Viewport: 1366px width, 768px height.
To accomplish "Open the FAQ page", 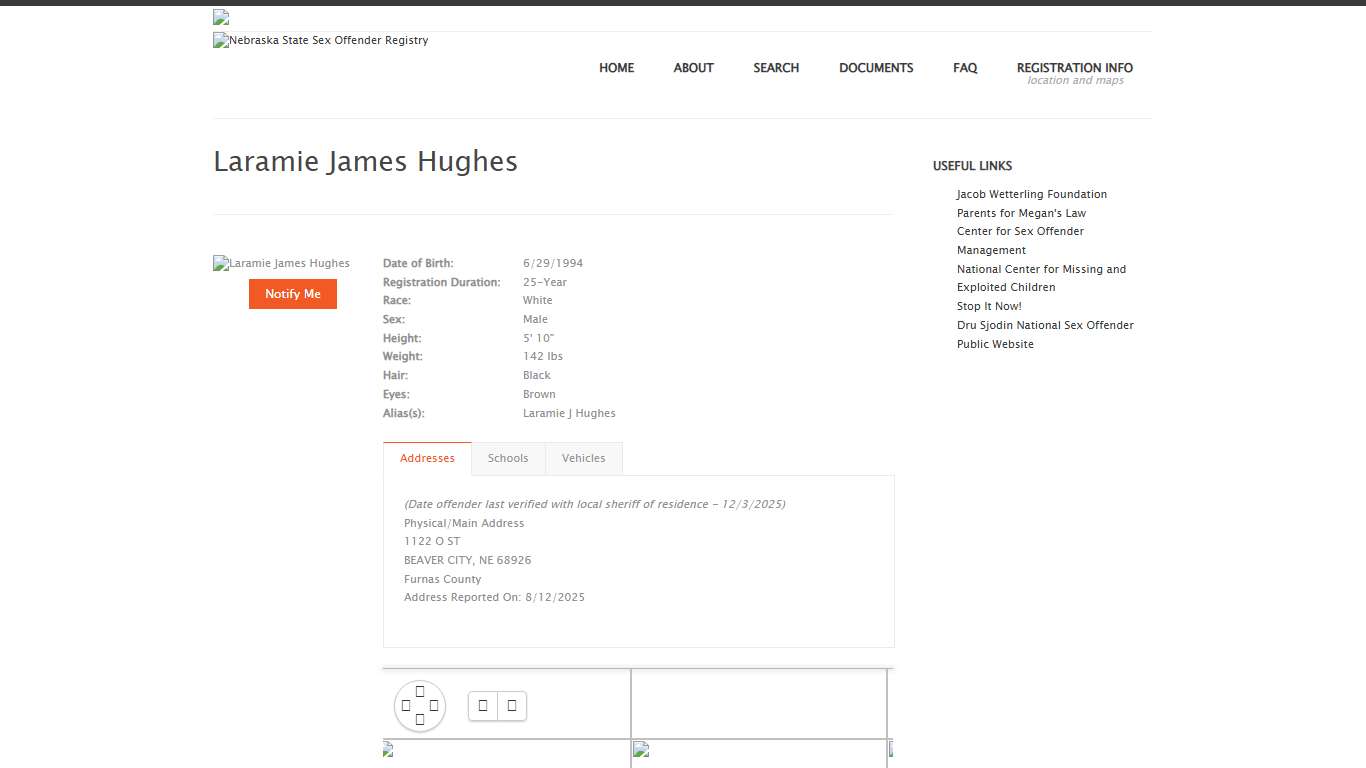I will coord(965,68).
